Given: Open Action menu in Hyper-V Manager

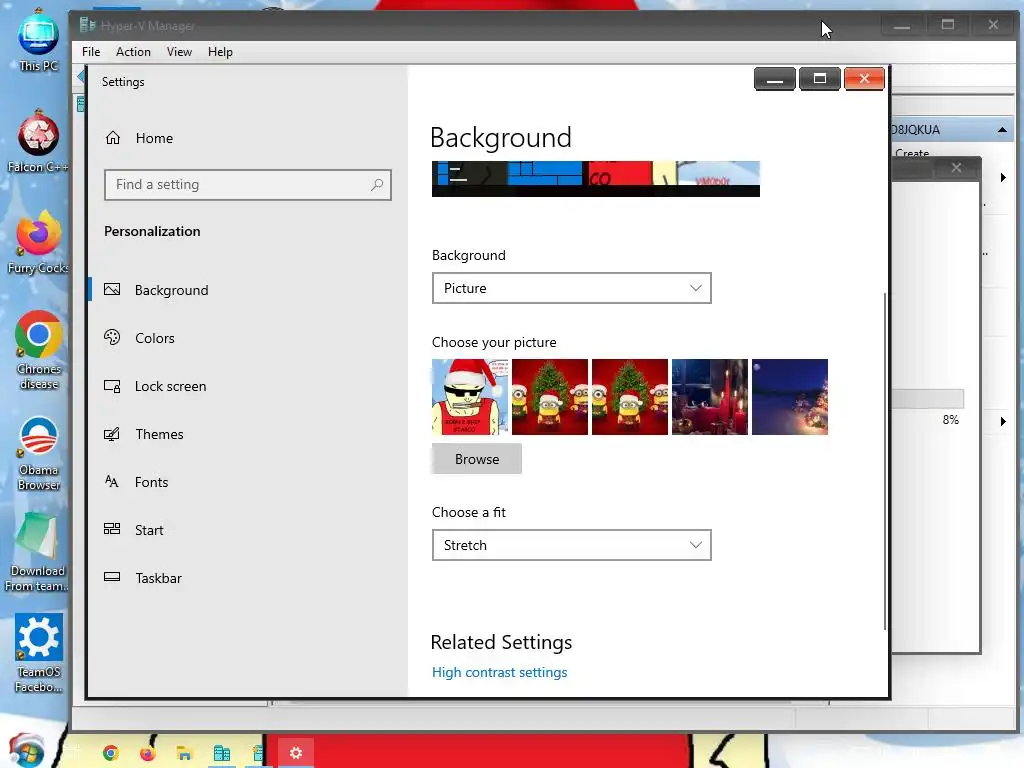Looking at the screenshot, I should tap(133, 52).
